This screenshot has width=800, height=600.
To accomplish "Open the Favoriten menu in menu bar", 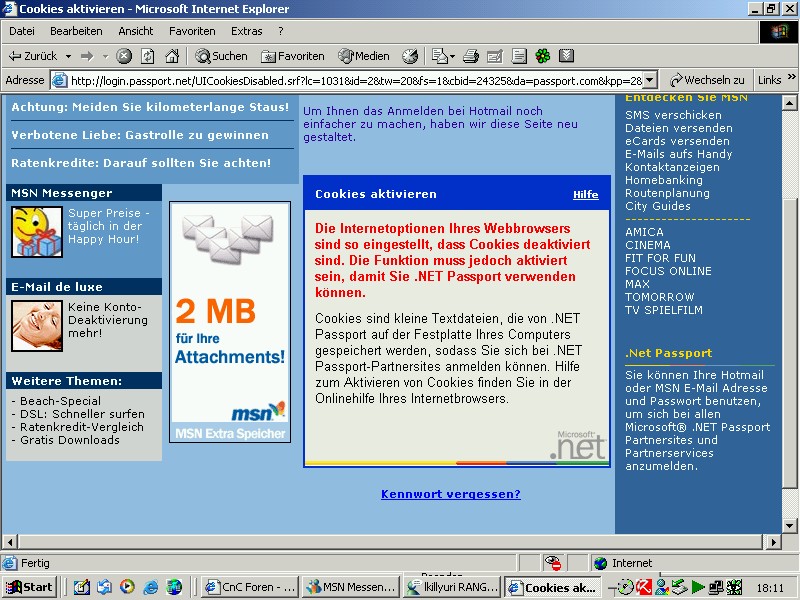I will pos(192,31).
